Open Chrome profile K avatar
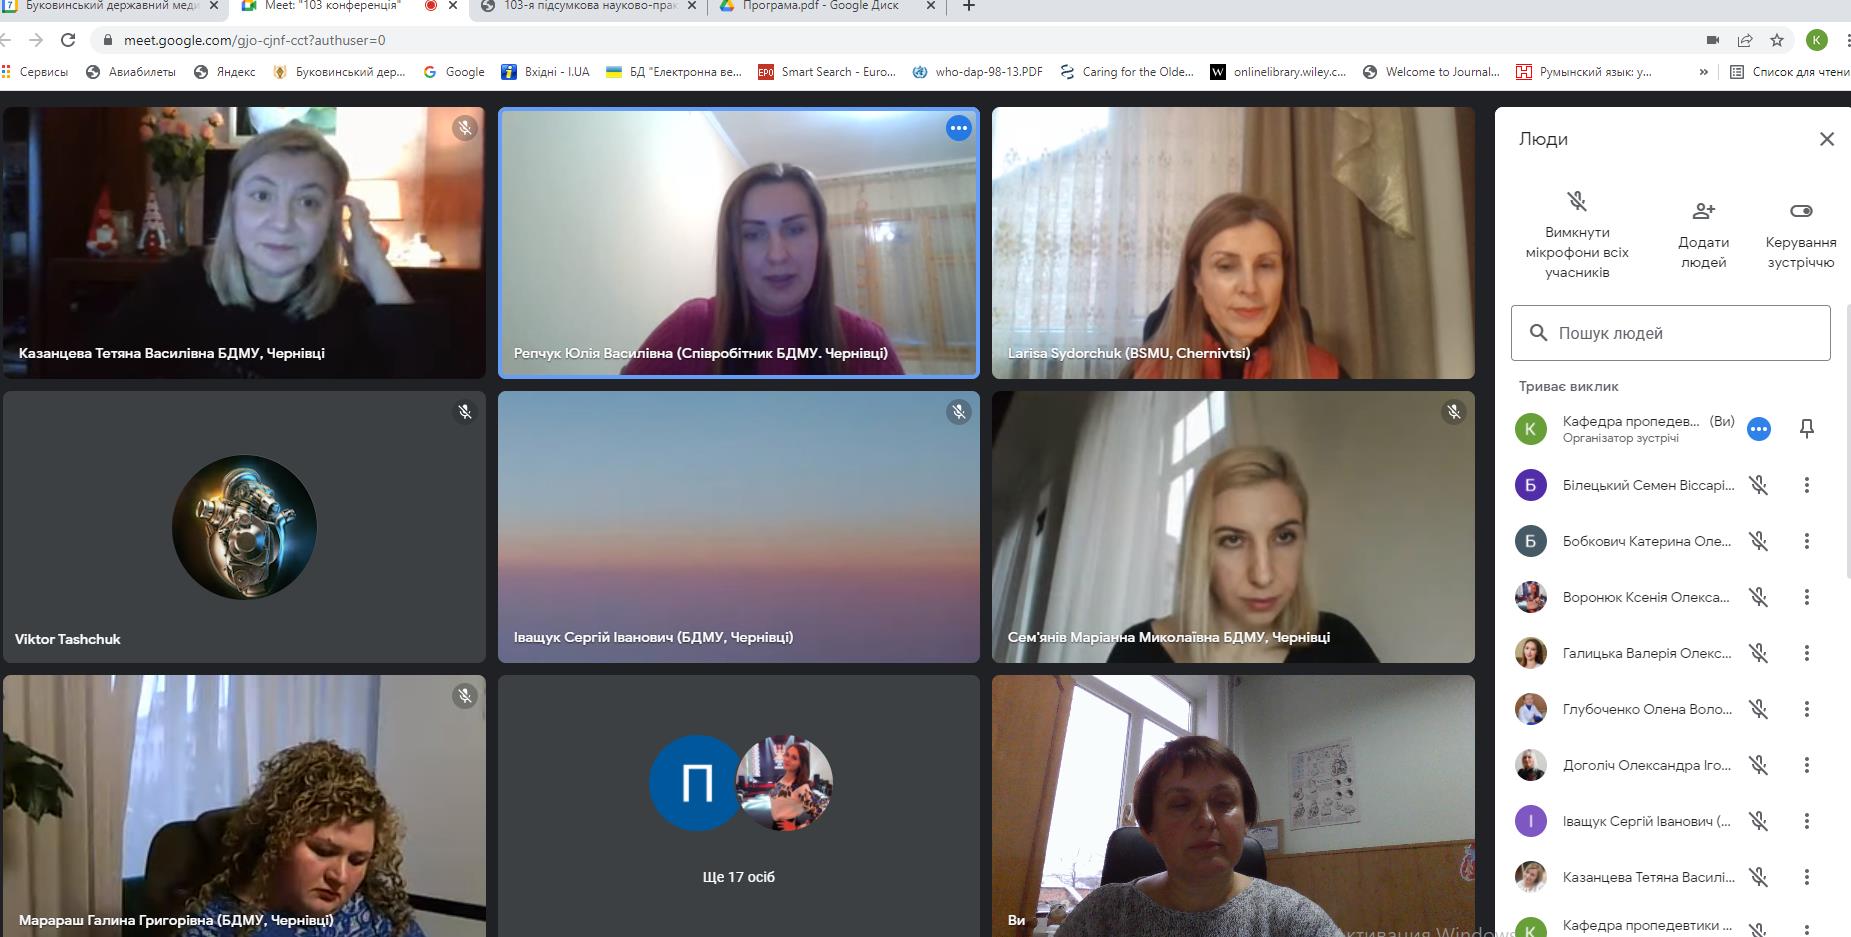The height and width of the screenshot is (937, 1851). [1817, 40]
